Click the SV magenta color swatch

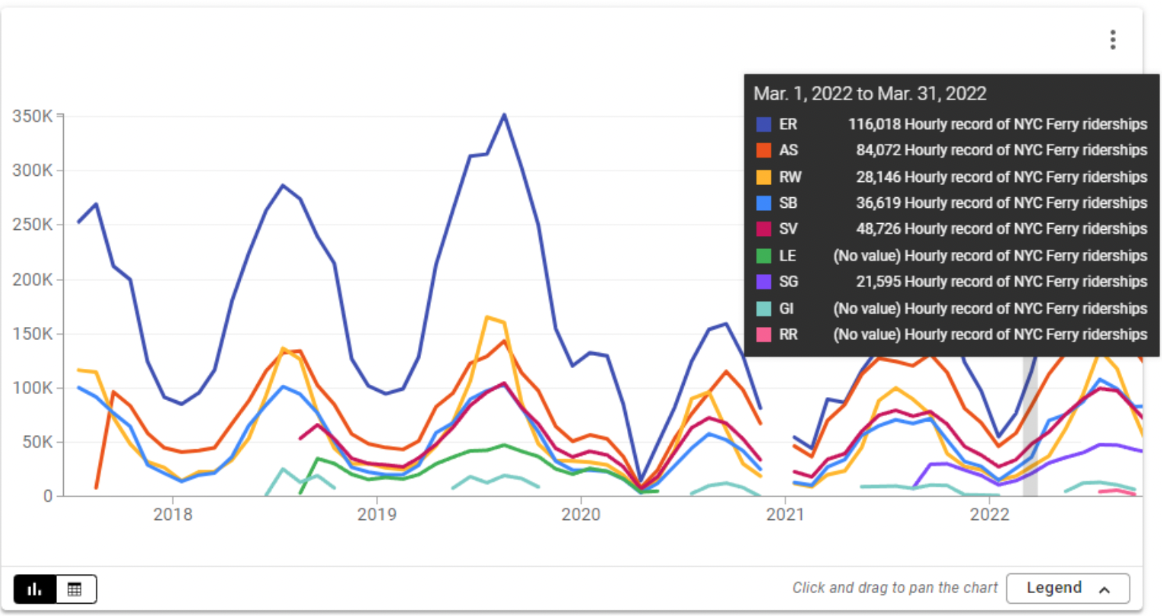[765, 229]
